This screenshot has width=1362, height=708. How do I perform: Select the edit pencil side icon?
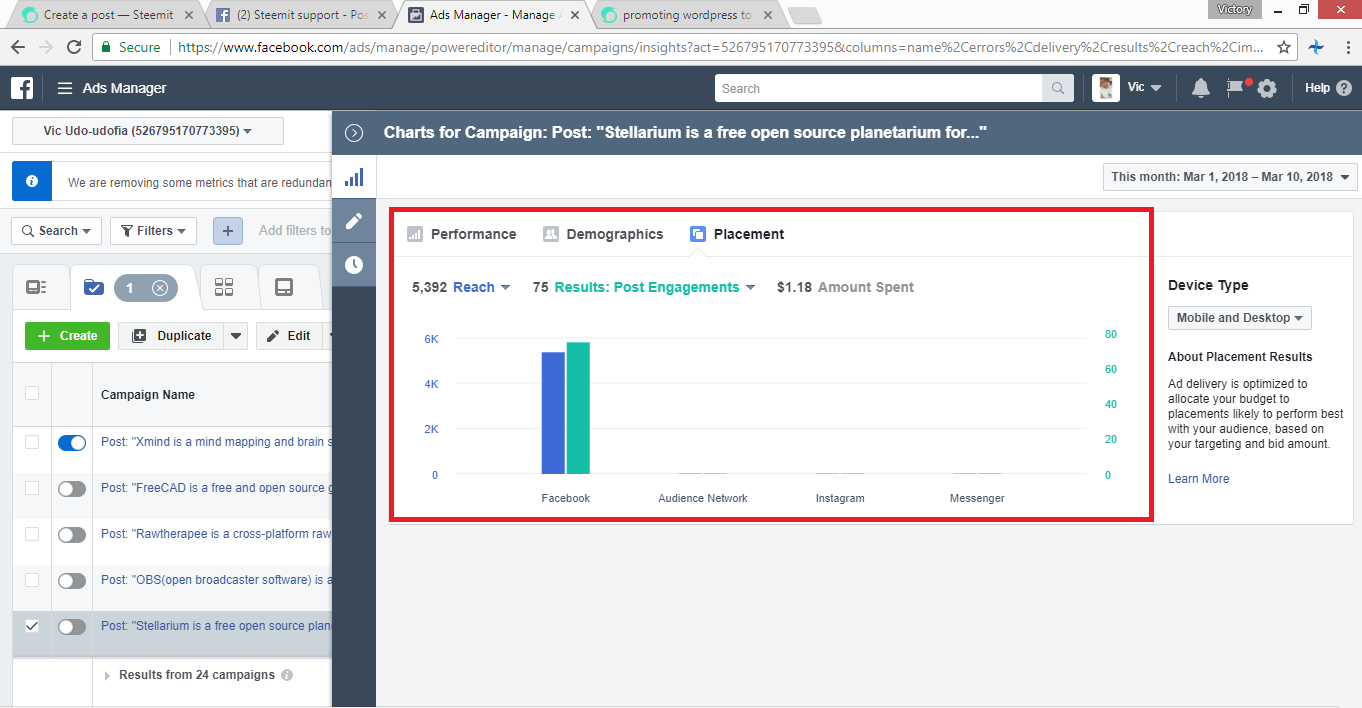pos(353,221)
